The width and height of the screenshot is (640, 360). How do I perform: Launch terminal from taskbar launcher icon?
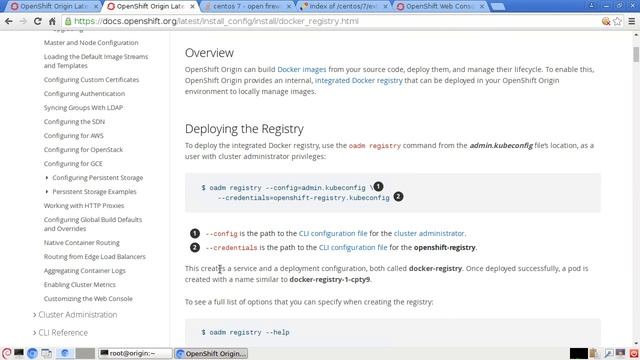coord(19,353)
